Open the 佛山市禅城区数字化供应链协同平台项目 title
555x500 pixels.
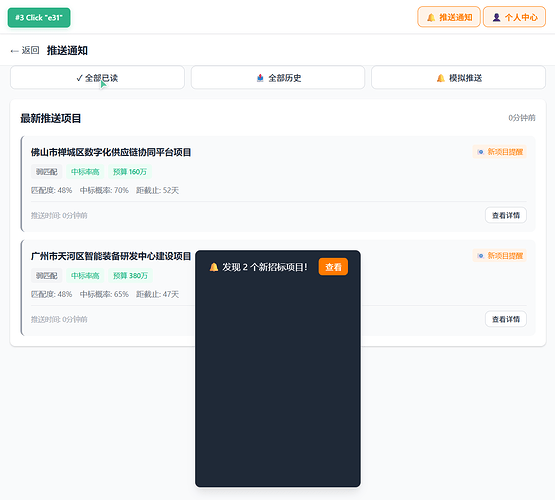[111, 152]
